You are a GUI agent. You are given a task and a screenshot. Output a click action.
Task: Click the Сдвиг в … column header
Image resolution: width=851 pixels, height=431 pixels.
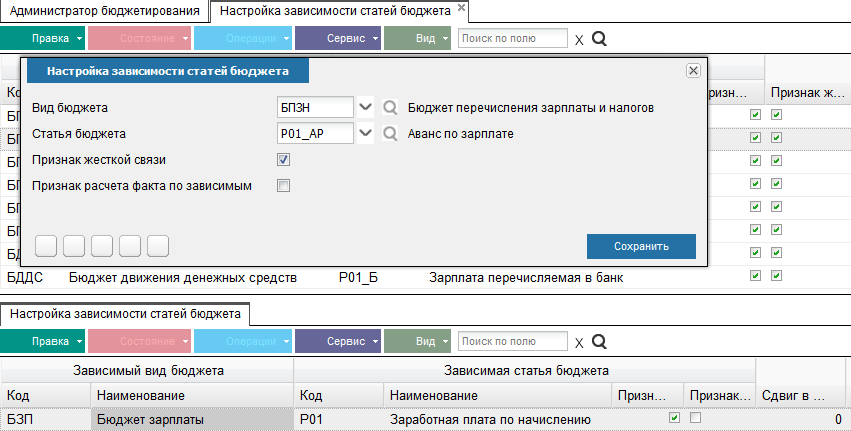tap(801, 396)
